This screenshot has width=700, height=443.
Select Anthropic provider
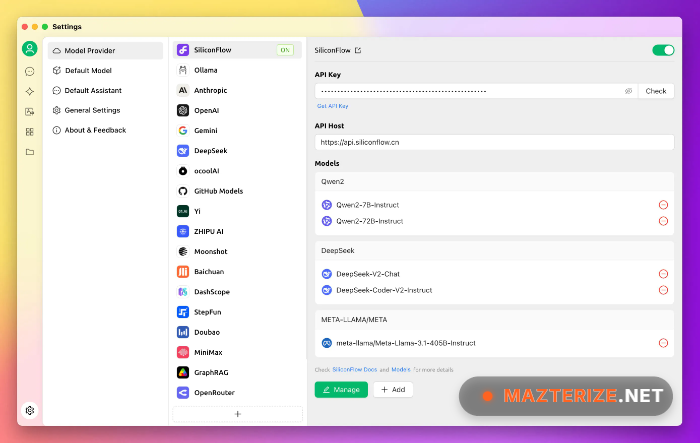(237, 90)
